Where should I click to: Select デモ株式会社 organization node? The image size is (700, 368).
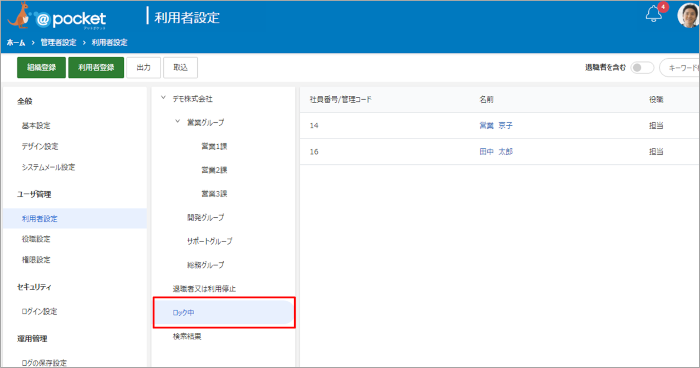(x=192, y=99)
